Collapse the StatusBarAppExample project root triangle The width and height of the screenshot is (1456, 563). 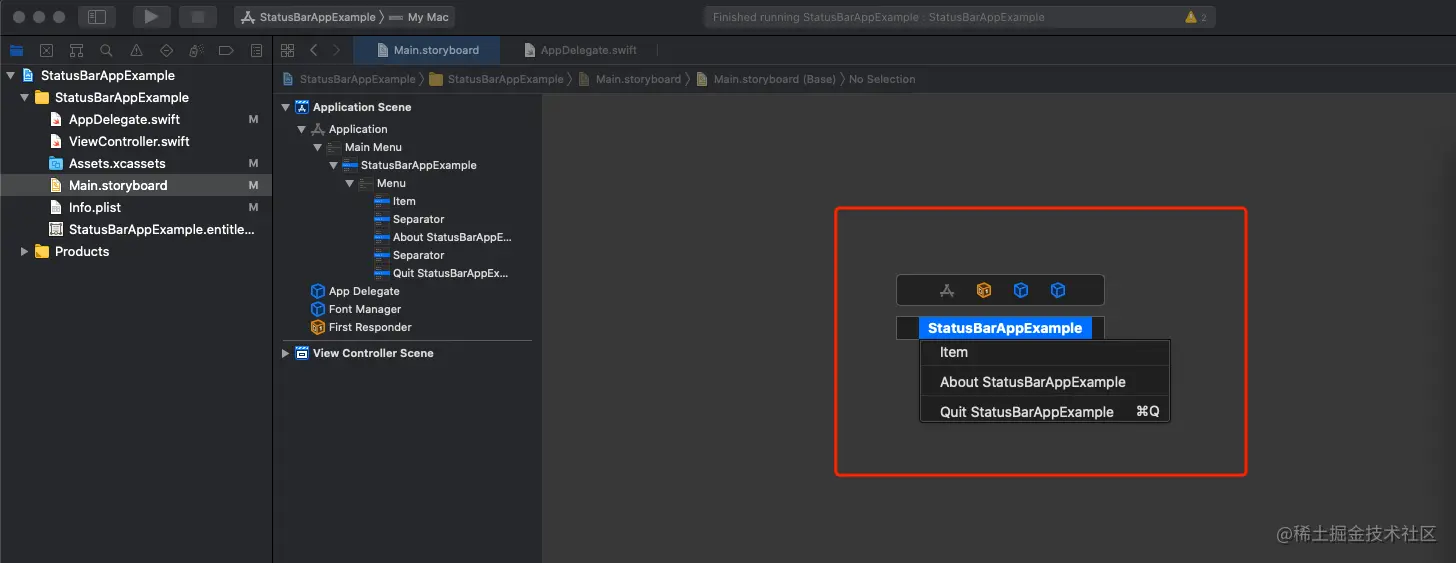(11, 75)
